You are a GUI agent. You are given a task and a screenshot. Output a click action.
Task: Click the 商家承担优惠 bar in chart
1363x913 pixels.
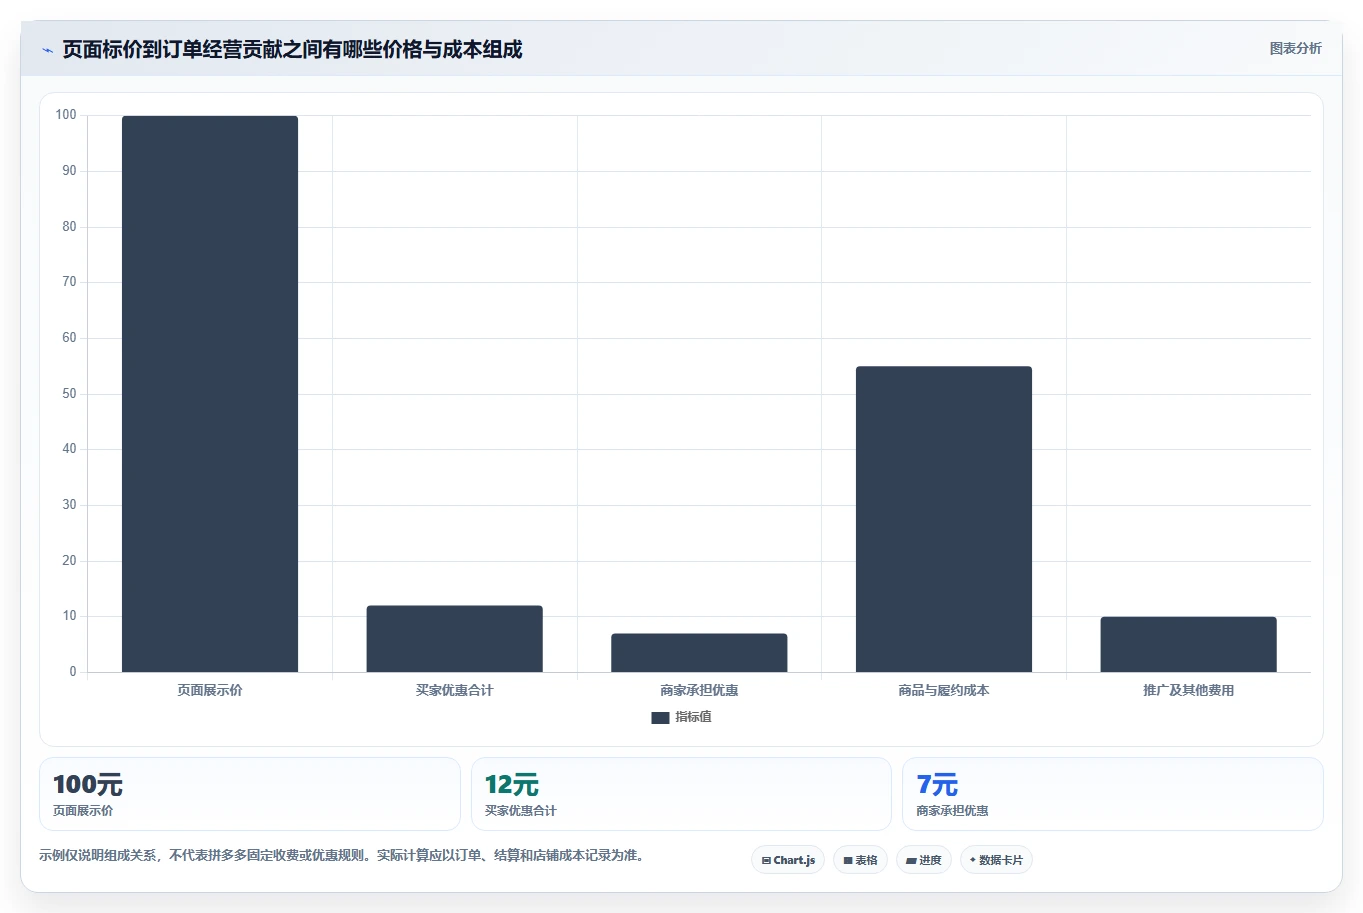[x=699, y=653]
